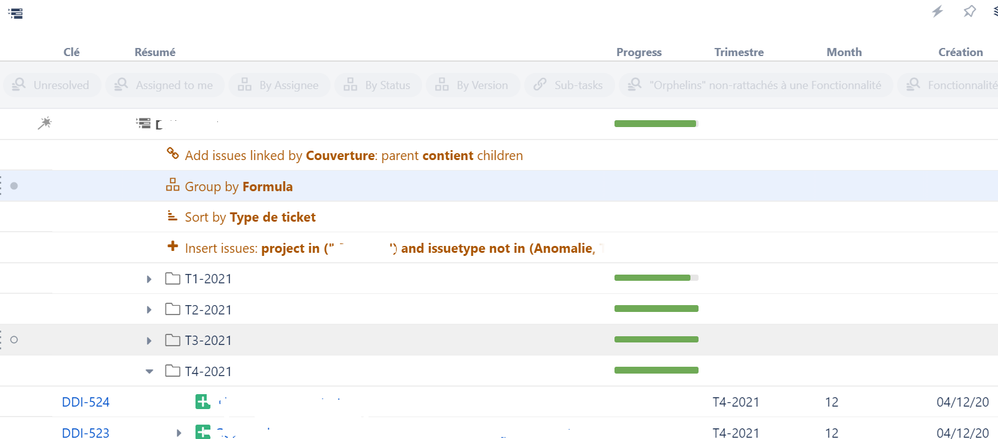The image size is (998, 439).
Task: Click the T1-2021 progress bar
Action: pyautogui.click(x=655, y=278)
